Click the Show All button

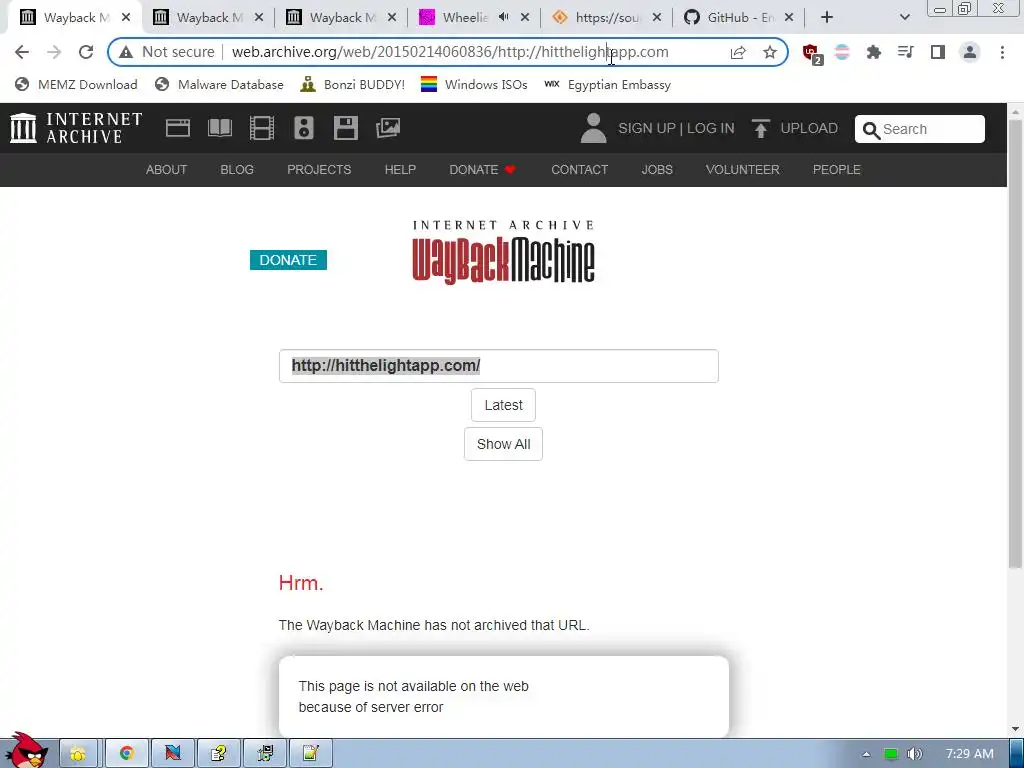point(504,444)
